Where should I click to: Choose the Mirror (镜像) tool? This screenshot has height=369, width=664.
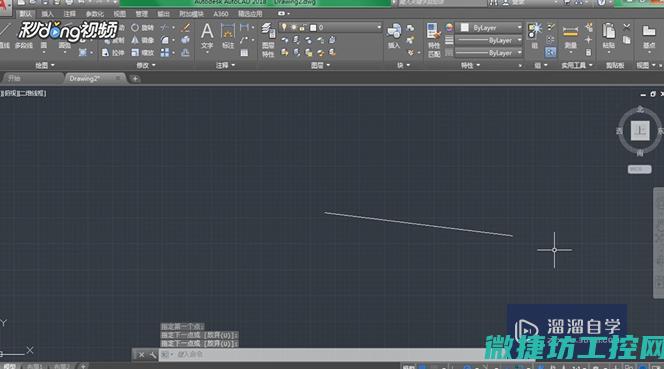(142, 40)
